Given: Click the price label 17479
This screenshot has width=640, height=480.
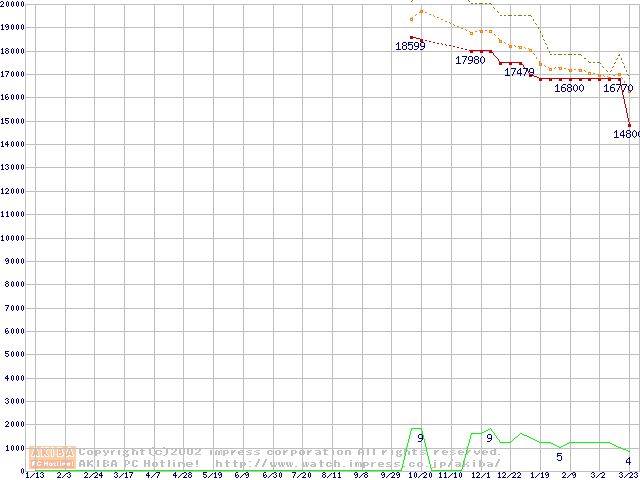Looking at the screenshot, I should click(519, 72).
